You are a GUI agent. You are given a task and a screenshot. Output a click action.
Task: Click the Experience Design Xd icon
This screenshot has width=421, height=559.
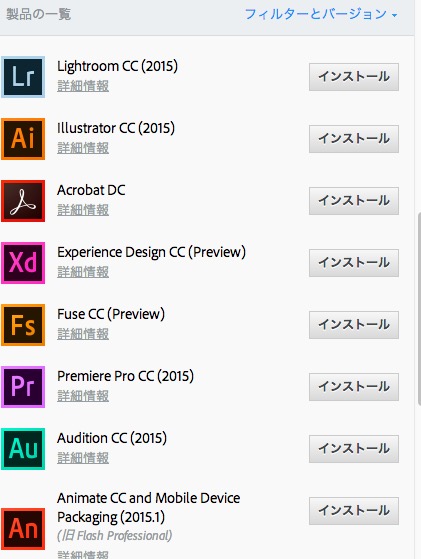coord(23,263)
